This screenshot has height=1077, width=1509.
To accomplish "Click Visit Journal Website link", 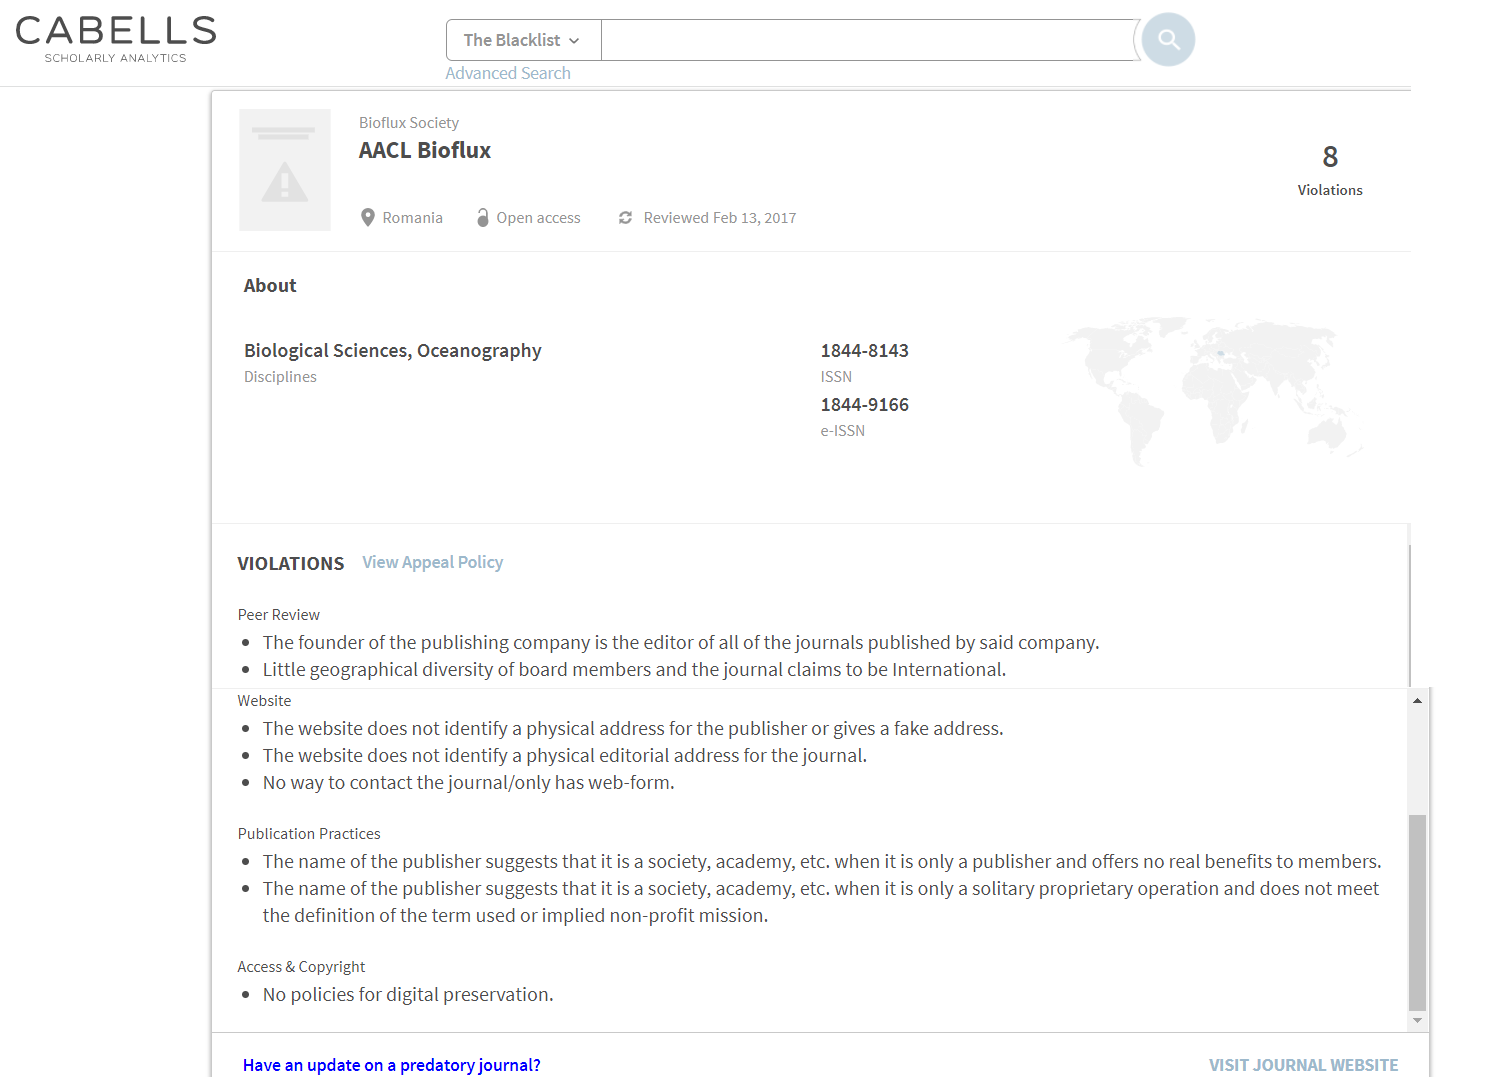I will click(x=1303, y=1065).
